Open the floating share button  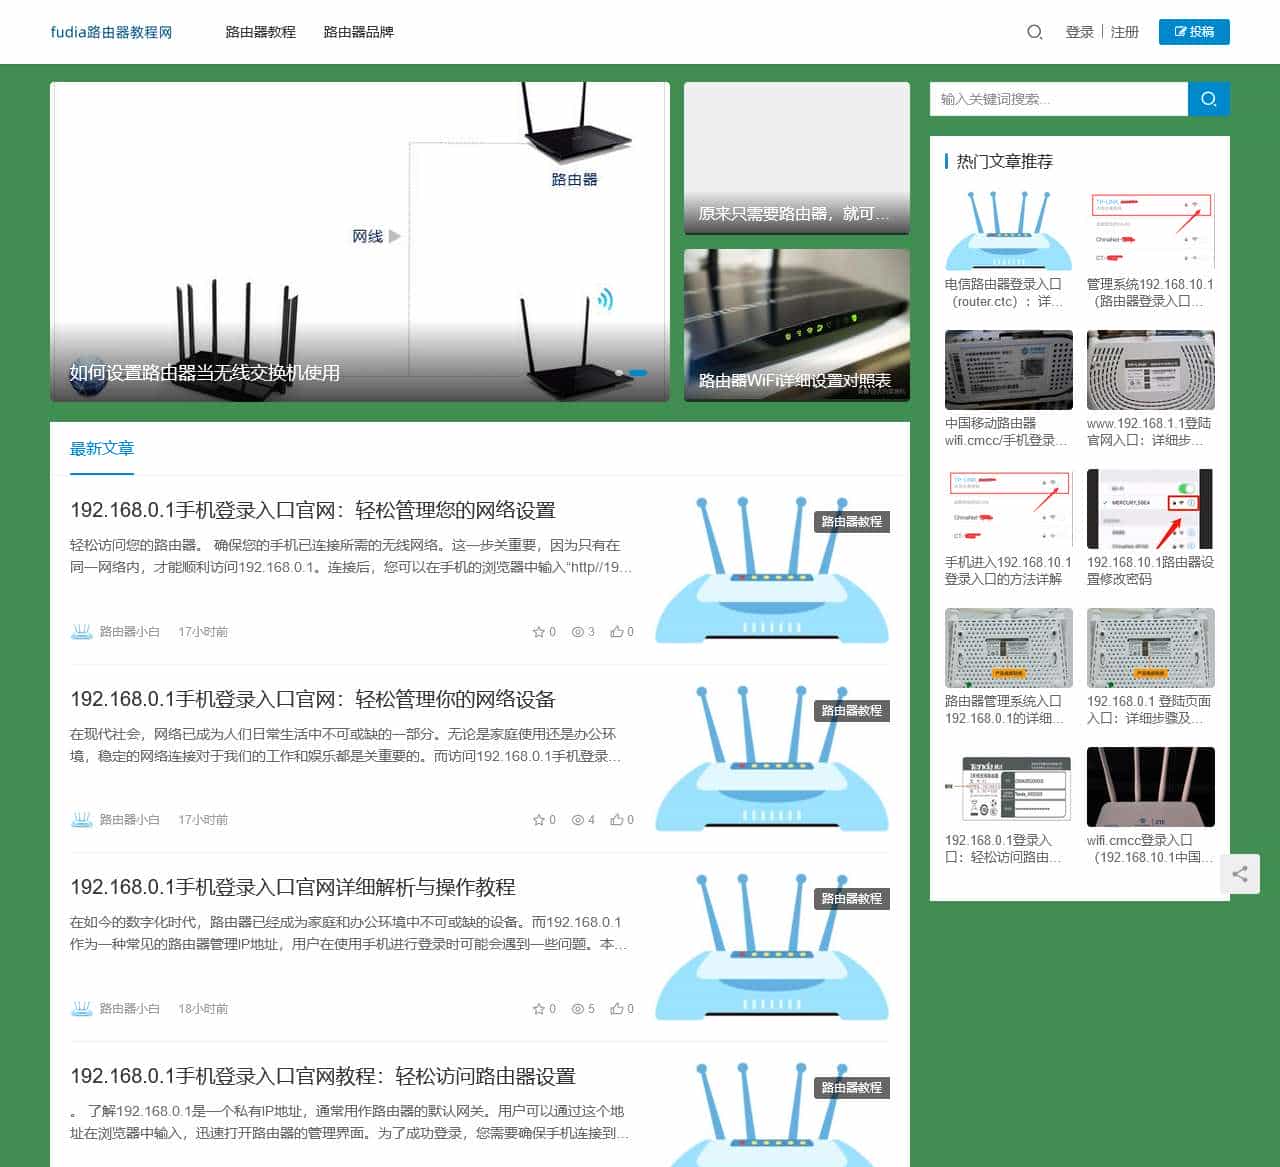pyautogui.click(x=1240, y=874)
